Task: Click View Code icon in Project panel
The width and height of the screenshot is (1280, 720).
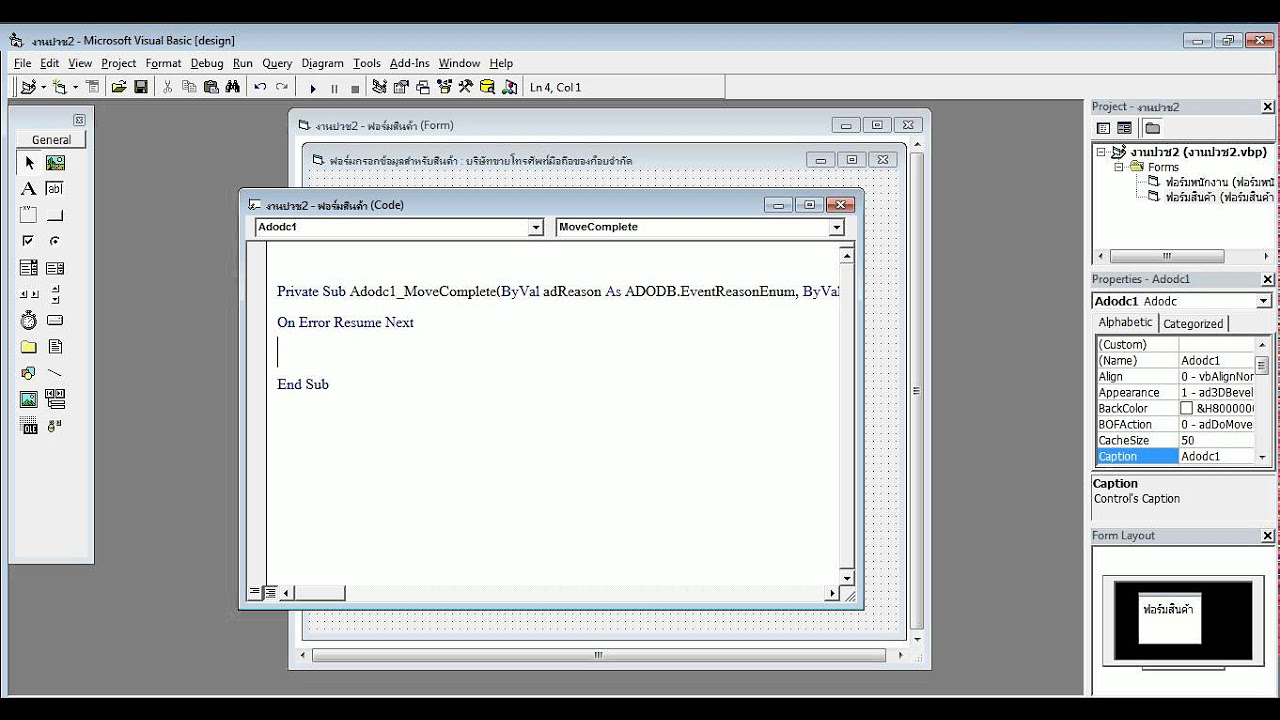Action: pos(1103,128)
